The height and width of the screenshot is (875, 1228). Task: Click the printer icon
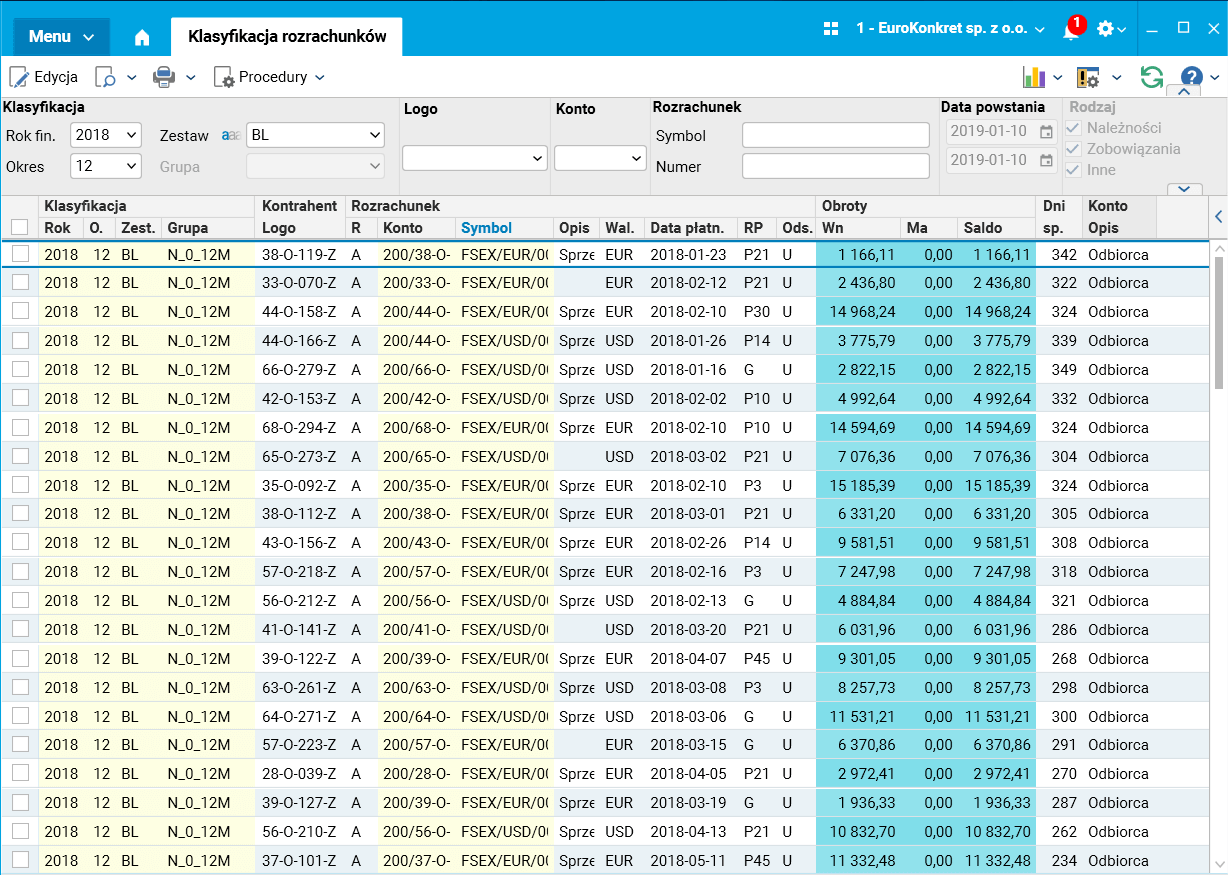click(164, 77)
